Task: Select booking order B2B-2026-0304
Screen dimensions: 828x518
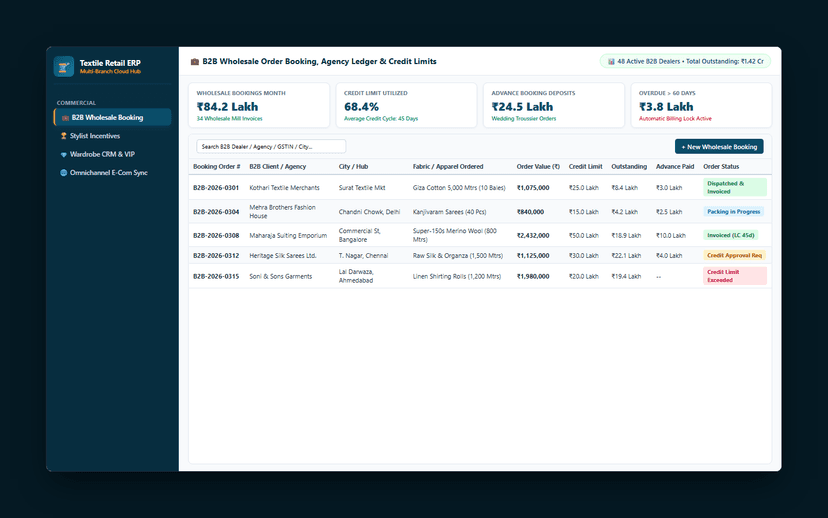Action: [x=216, y=212]
